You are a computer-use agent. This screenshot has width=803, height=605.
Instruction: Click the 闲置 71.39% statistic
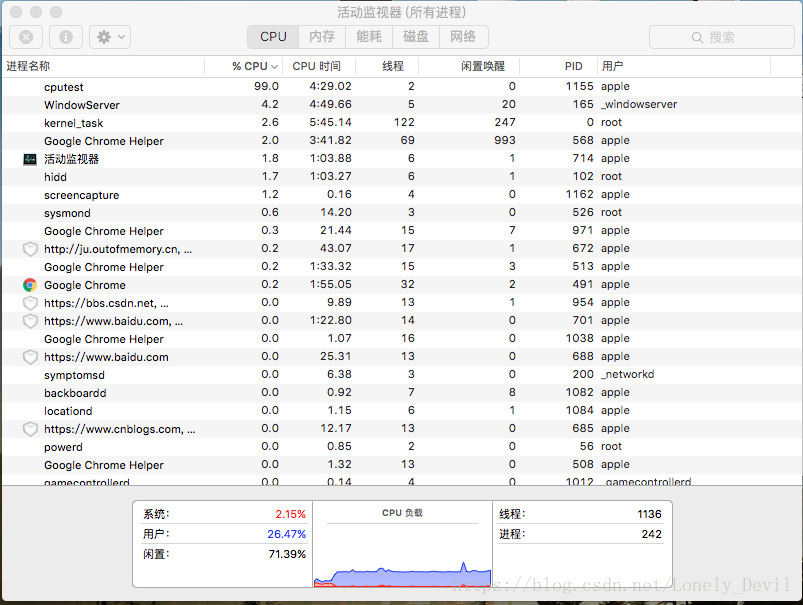click(224, 554)
